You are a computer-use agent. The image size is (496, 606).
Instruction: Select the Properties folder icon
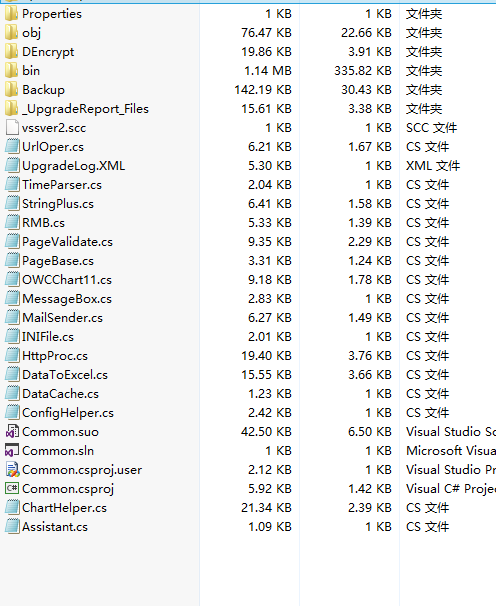(x=12, y=14)
